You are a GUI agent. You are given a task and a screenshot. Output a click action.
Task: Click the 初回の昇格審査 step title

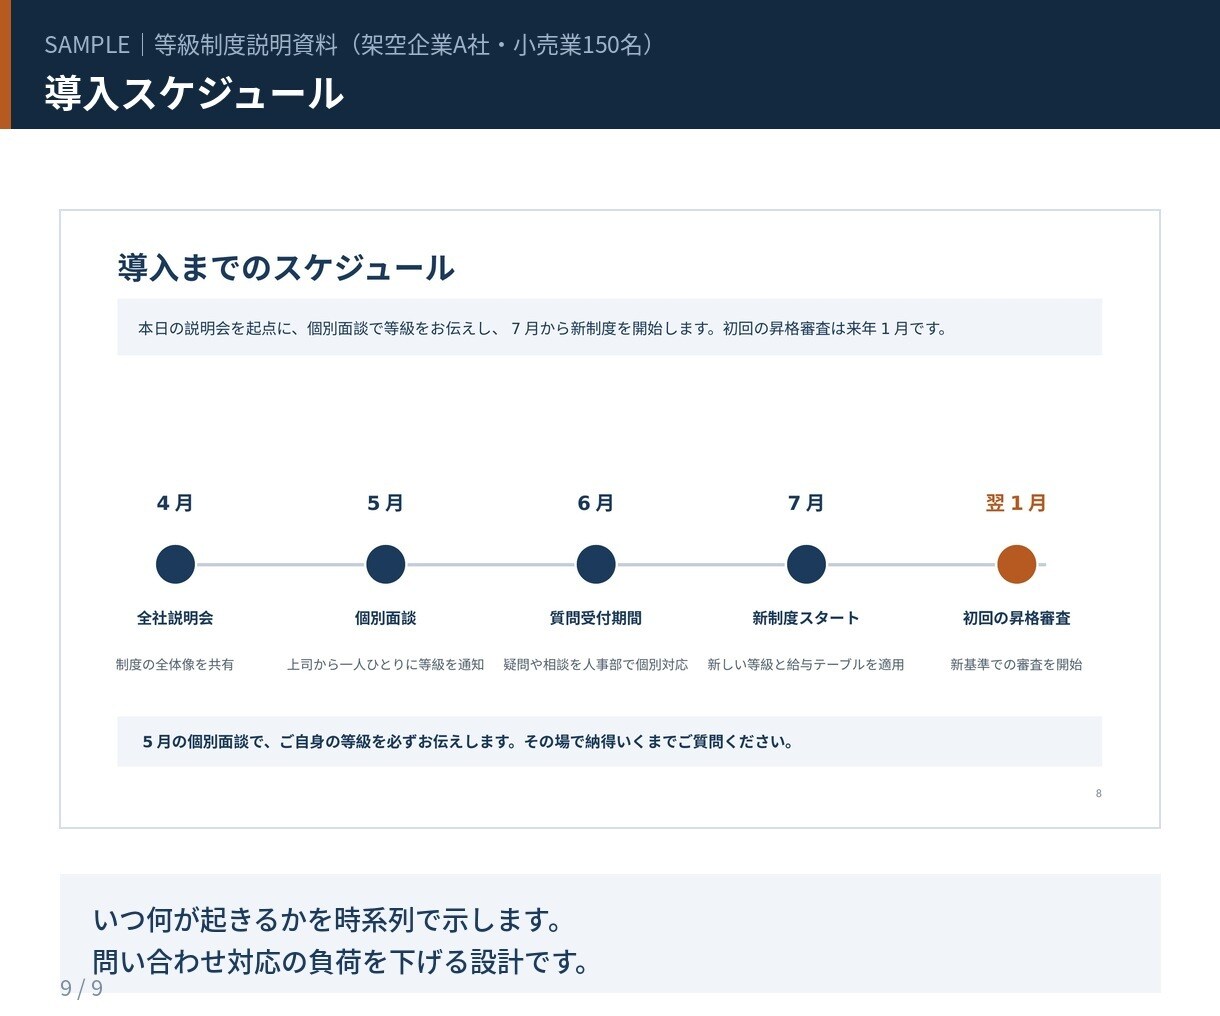point(1016,618)
